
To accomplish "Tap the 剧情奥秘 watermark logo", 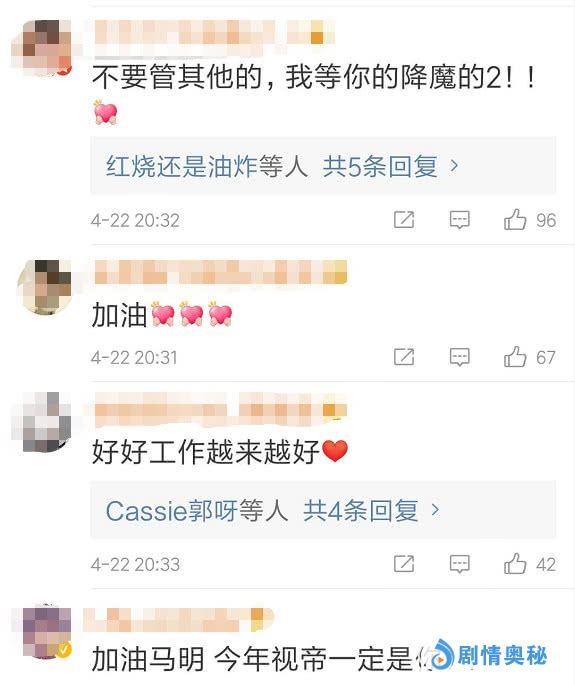I will 488,655.
